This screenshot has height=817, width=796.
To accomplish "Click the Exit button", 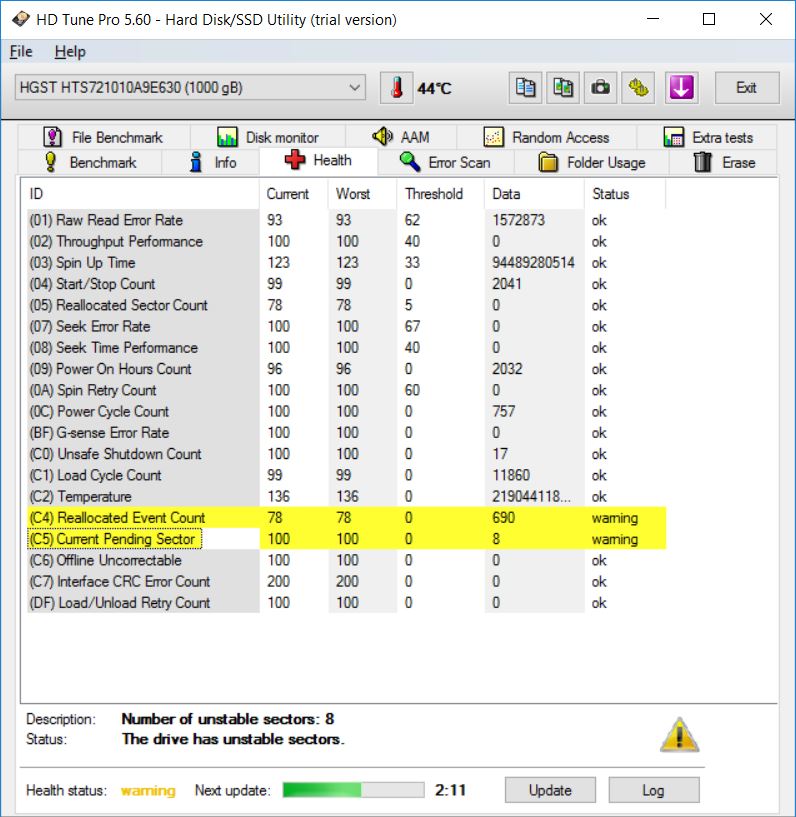I will click(x=746, y=88).
